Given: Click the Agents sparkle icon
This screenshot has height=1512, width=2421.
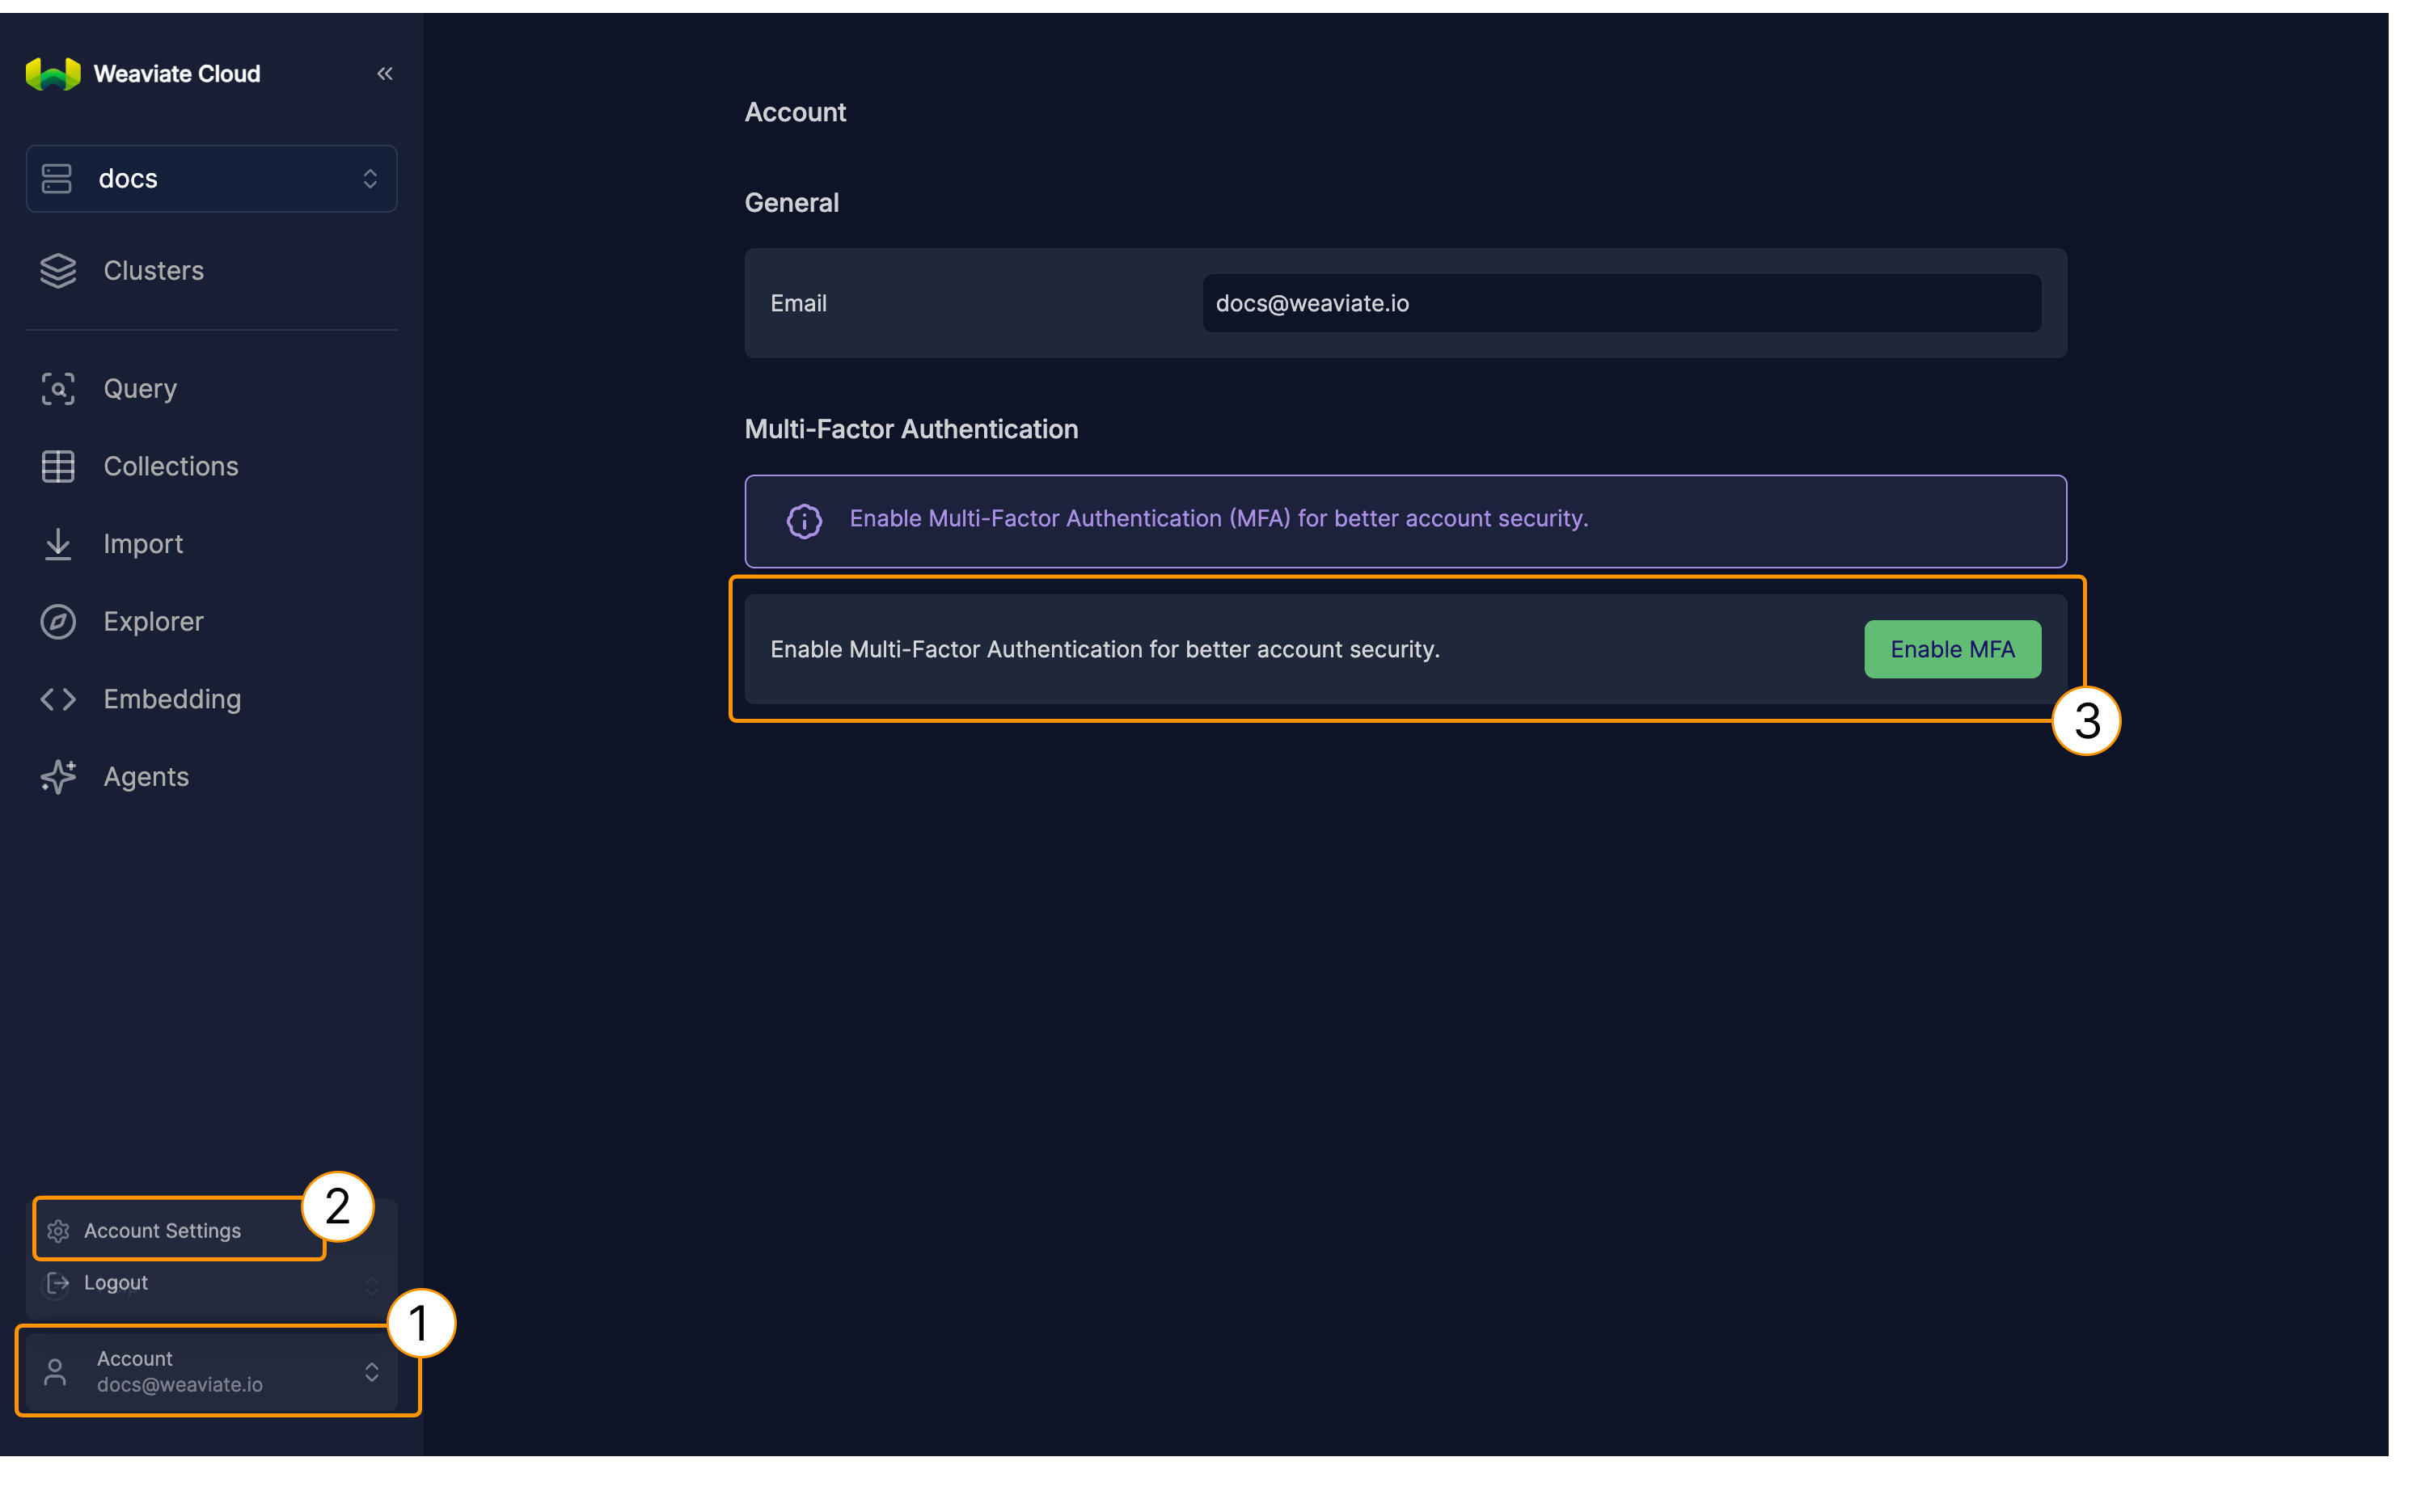Looking at the screenshot, I should [58, 777].
